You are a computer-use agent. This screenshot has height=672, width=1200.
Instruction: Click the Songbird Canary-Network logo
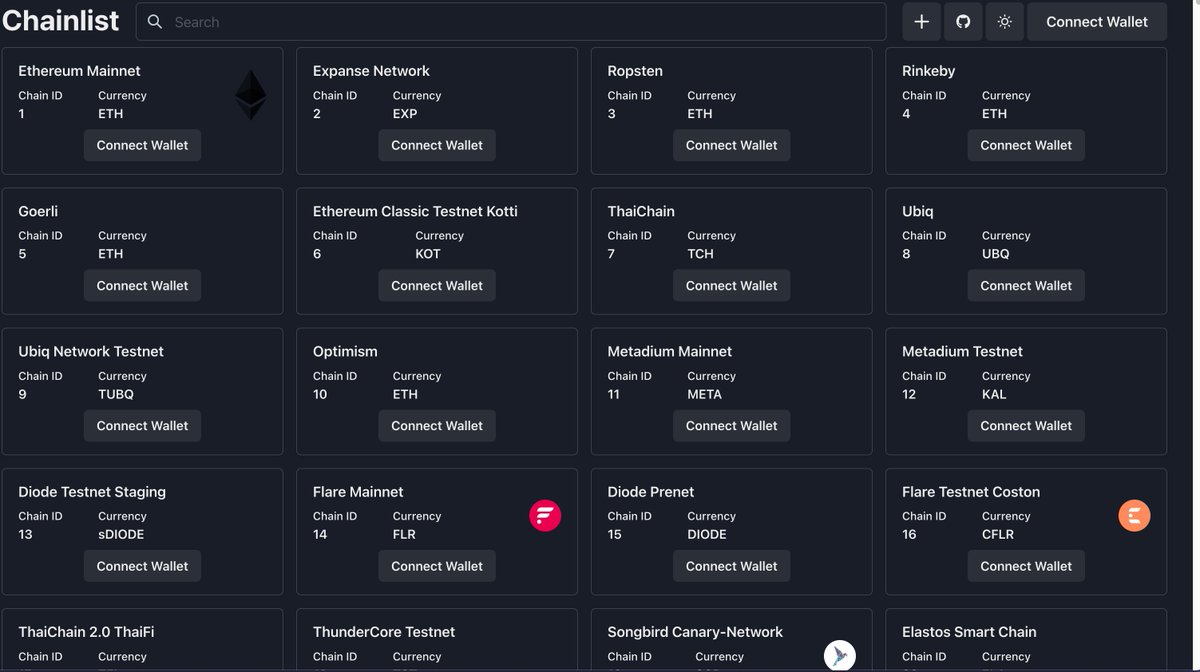click(838, 655)
